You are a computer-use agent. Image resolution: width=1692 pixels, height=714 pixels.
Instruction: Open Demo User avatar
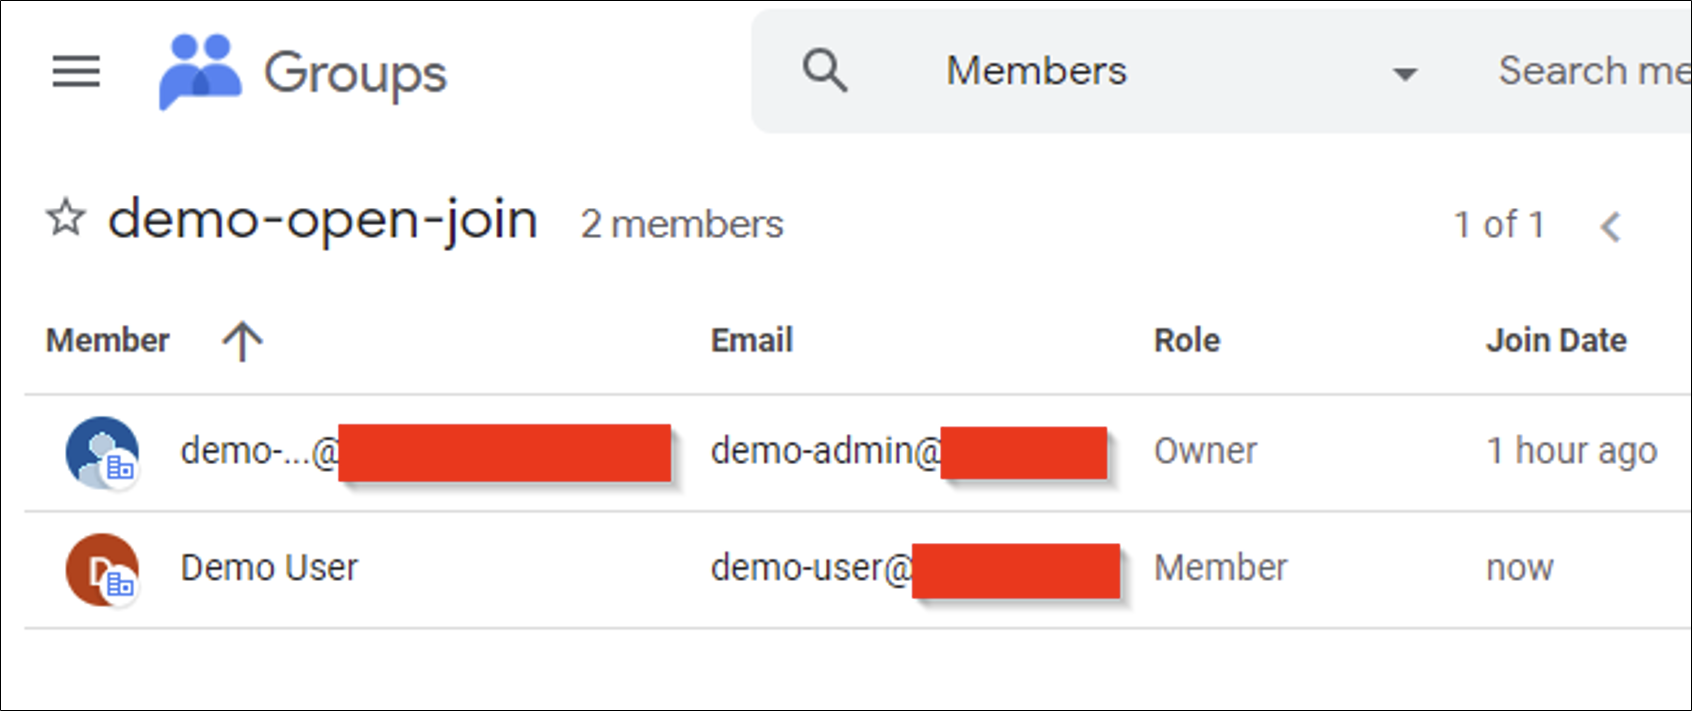tap(102, 569)
